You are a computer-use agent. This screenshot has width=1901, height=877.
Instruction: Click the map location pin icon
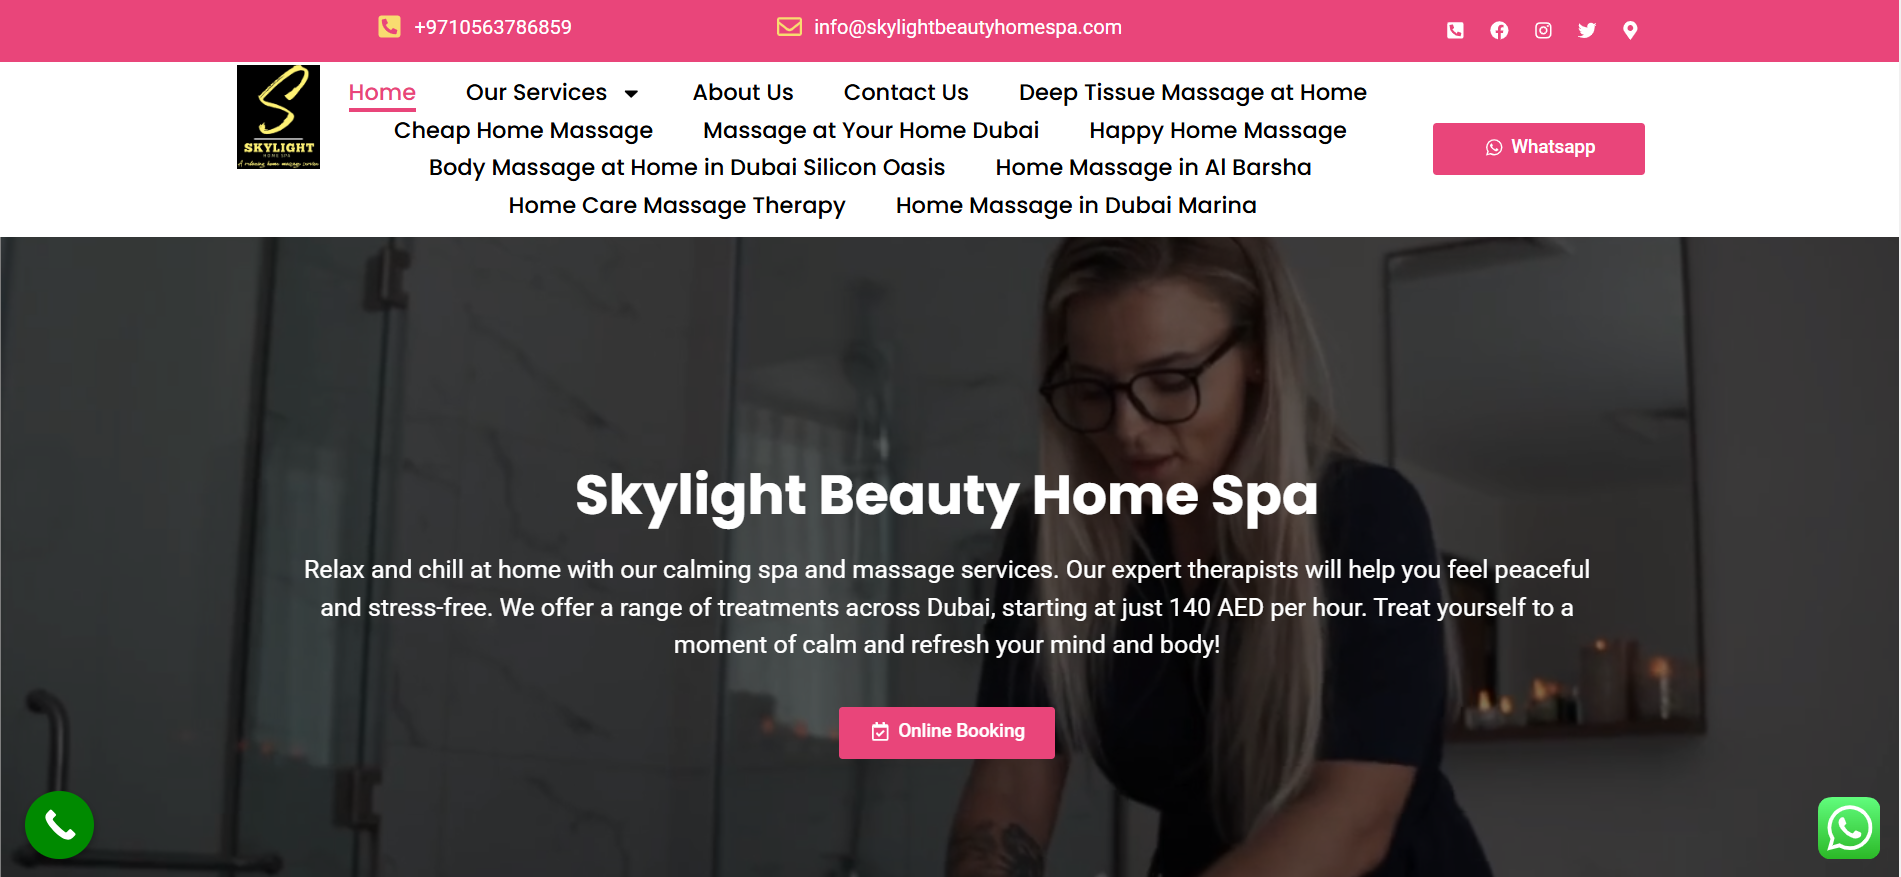[1630, 30]
